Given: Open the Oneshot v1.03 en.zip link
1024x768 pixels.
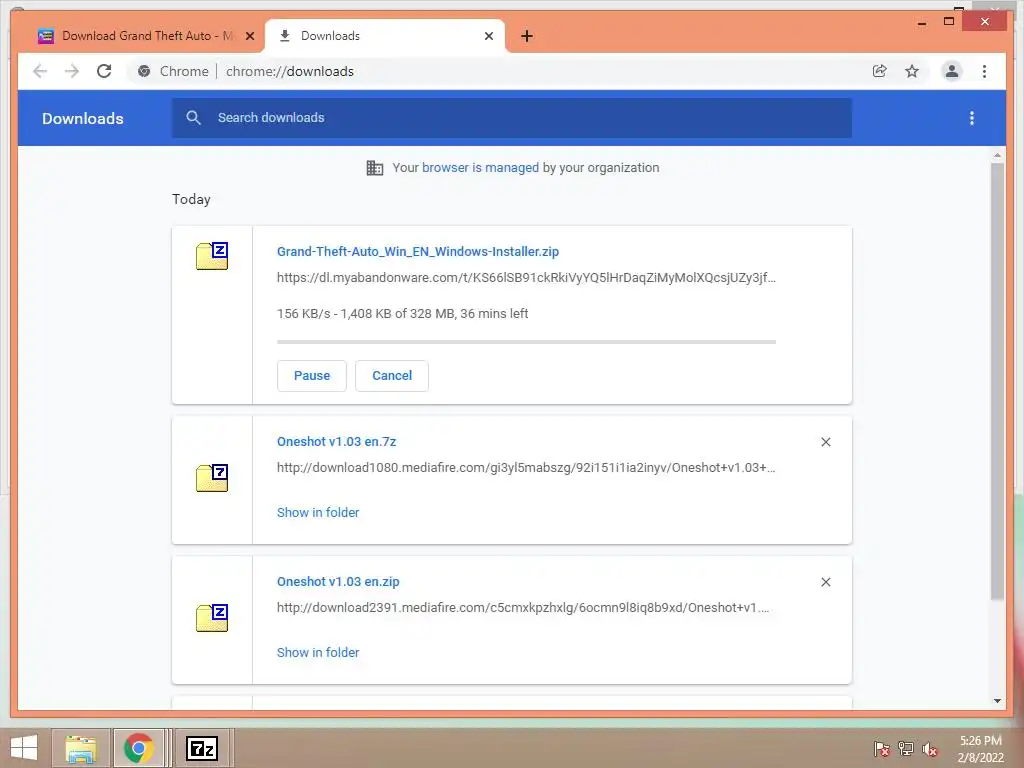Looking at the screenshot, I should (x=338, y=581).
